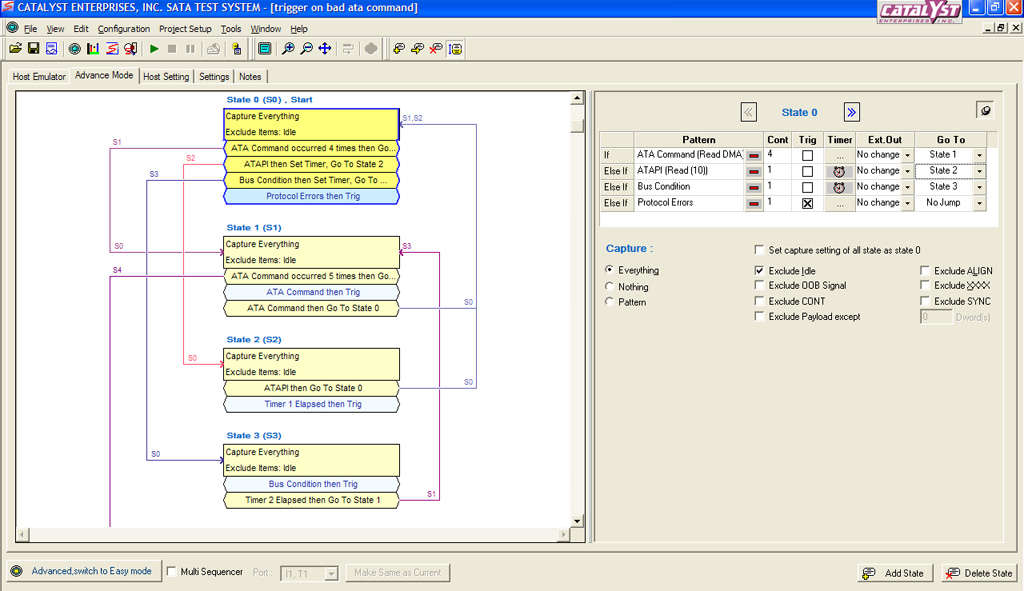Viewport: 1024px width, 591px height.
Task: Click the Add State button
Action: [x=895, y=573]
